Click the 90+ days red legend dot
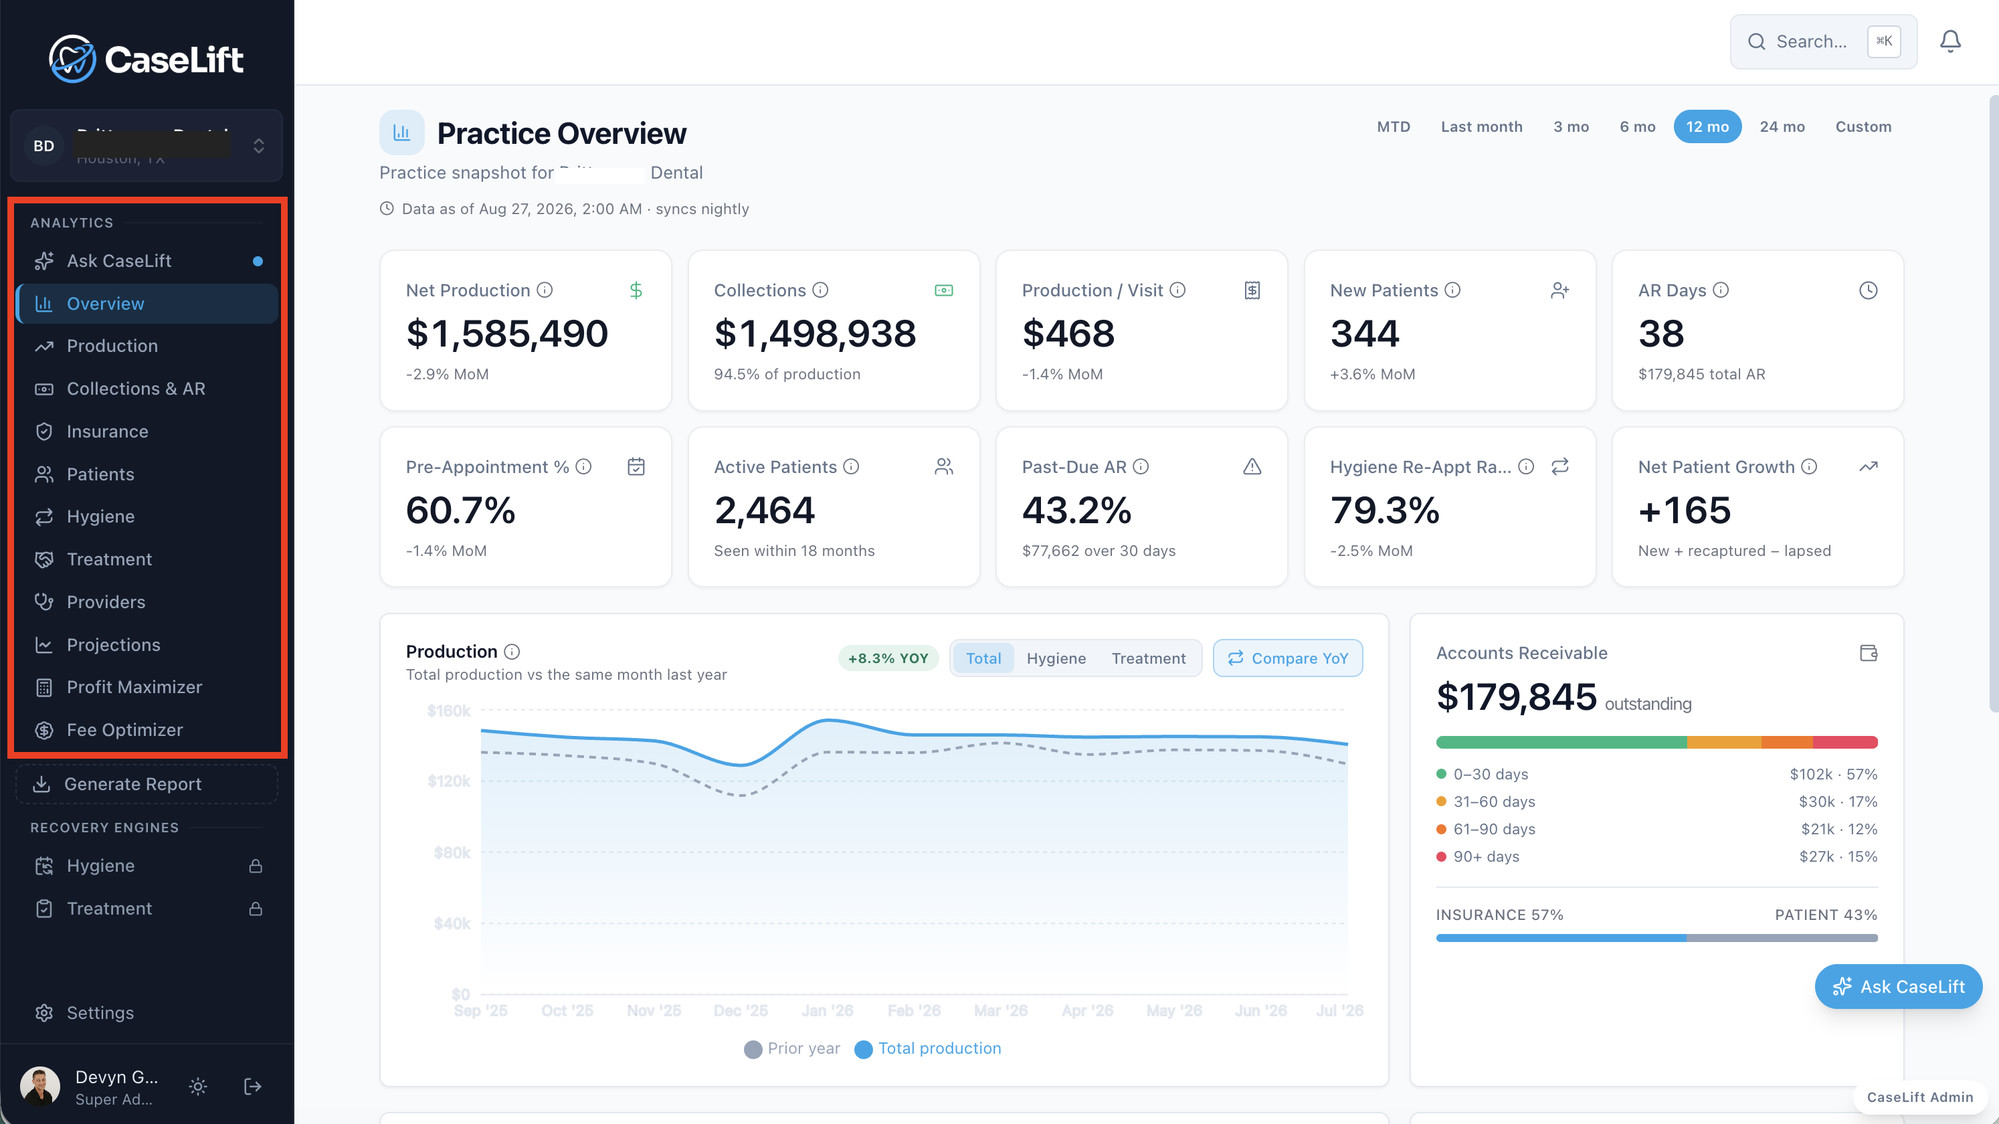The height and width of the screenshot is (1124, 1999). coord(1441,857)
